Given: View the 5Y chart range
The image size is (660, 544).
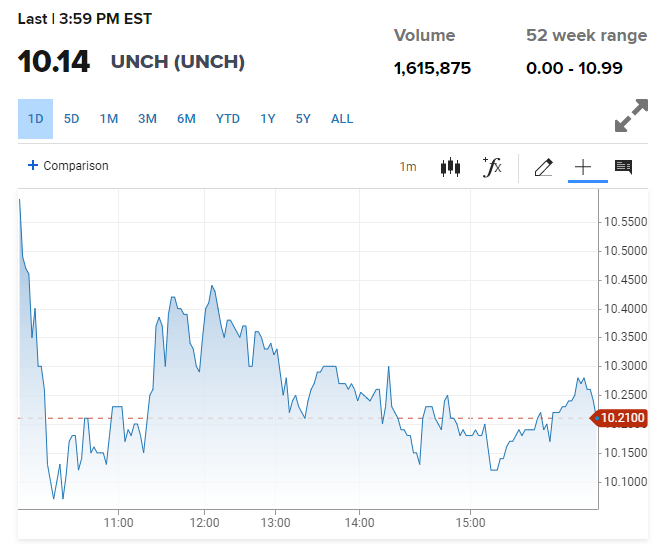Looking at the screenshot, I should click(x=303, y=119).
